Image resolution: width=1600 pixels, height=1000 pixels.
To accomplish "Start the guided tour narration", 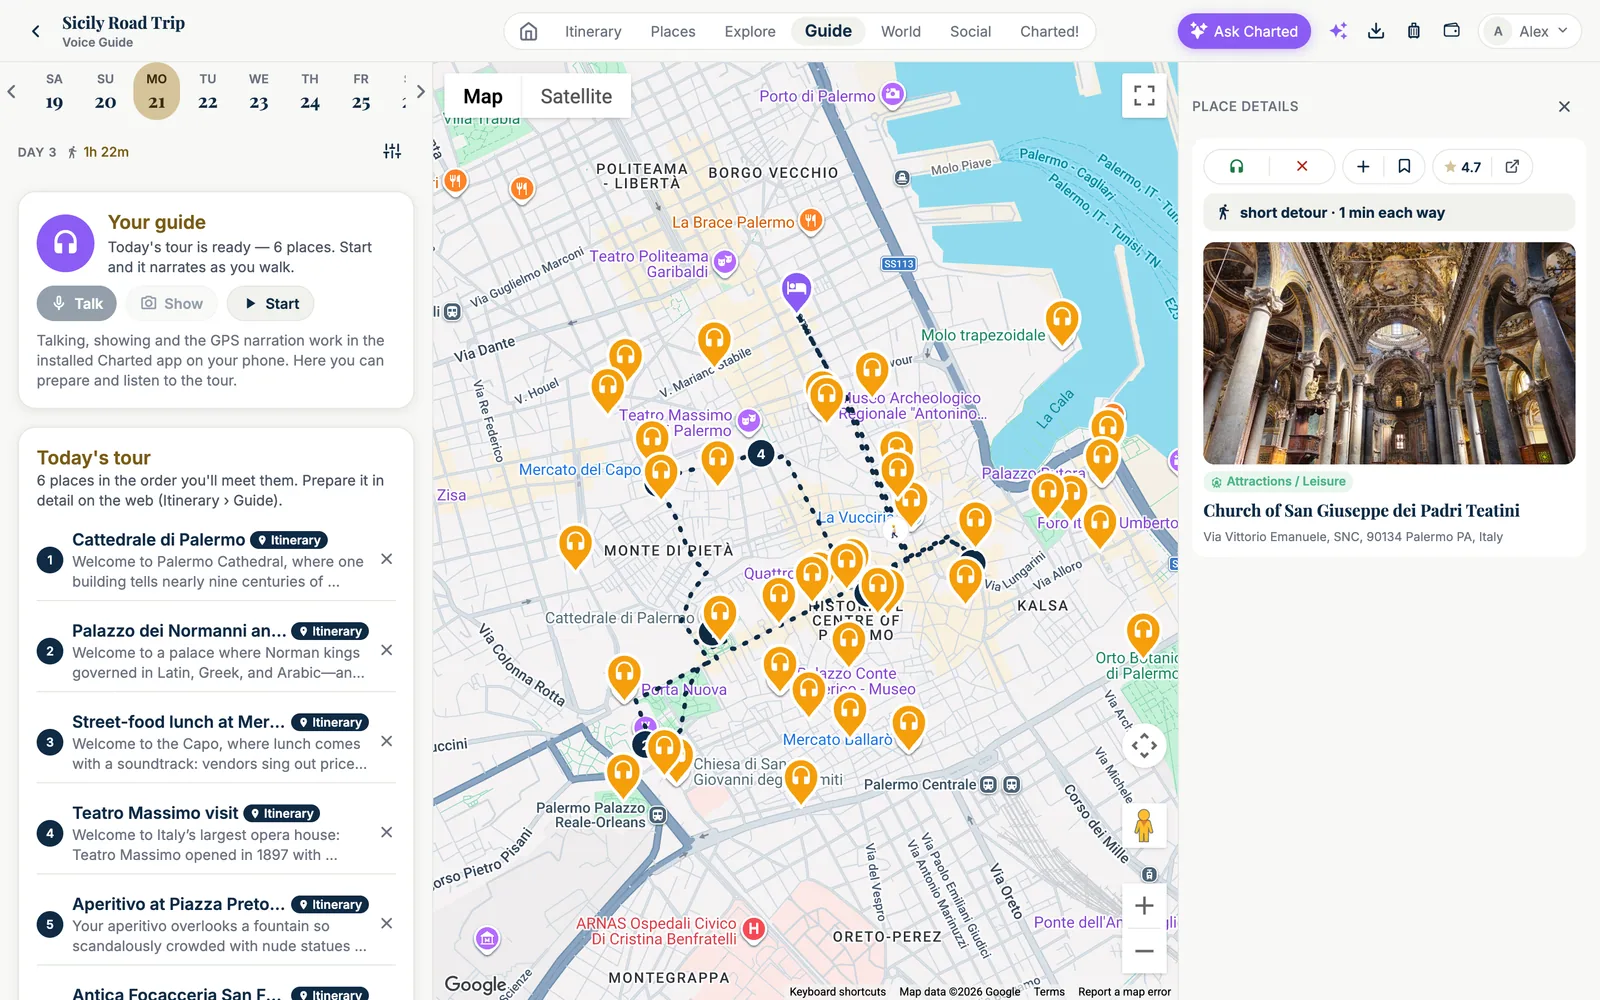I will coord(271,303).
